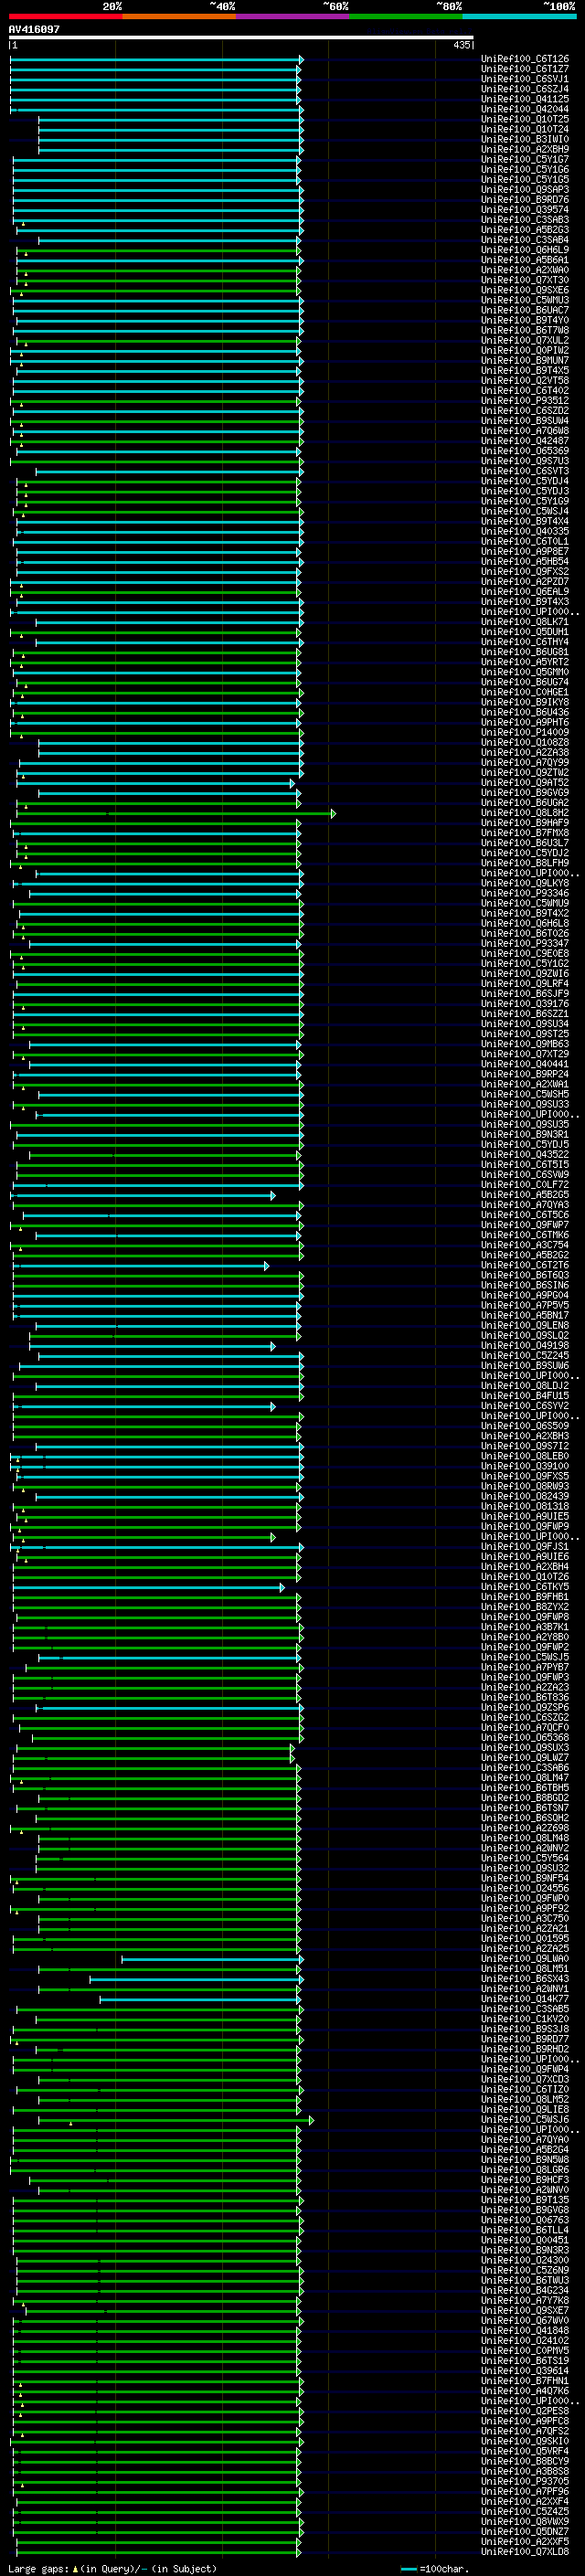Screen dimensions: 585x2576
Task: Click hit UniRef100_Q9SXE6
Action: 525,290
